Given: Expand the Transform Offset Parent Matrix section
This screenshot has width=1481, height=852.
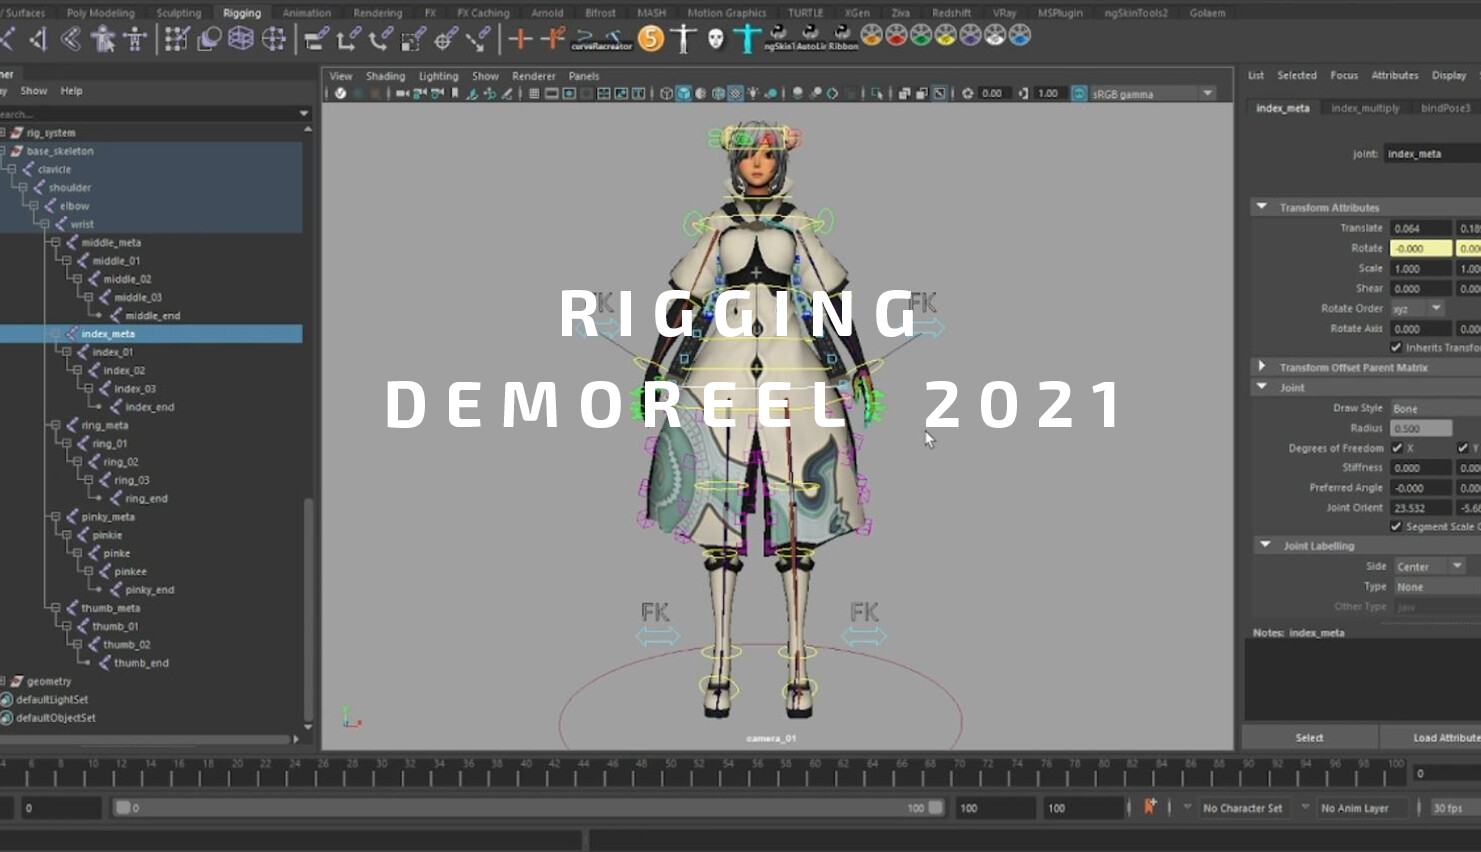Looking at the screenshot, I should click(x=1262, y=367).
